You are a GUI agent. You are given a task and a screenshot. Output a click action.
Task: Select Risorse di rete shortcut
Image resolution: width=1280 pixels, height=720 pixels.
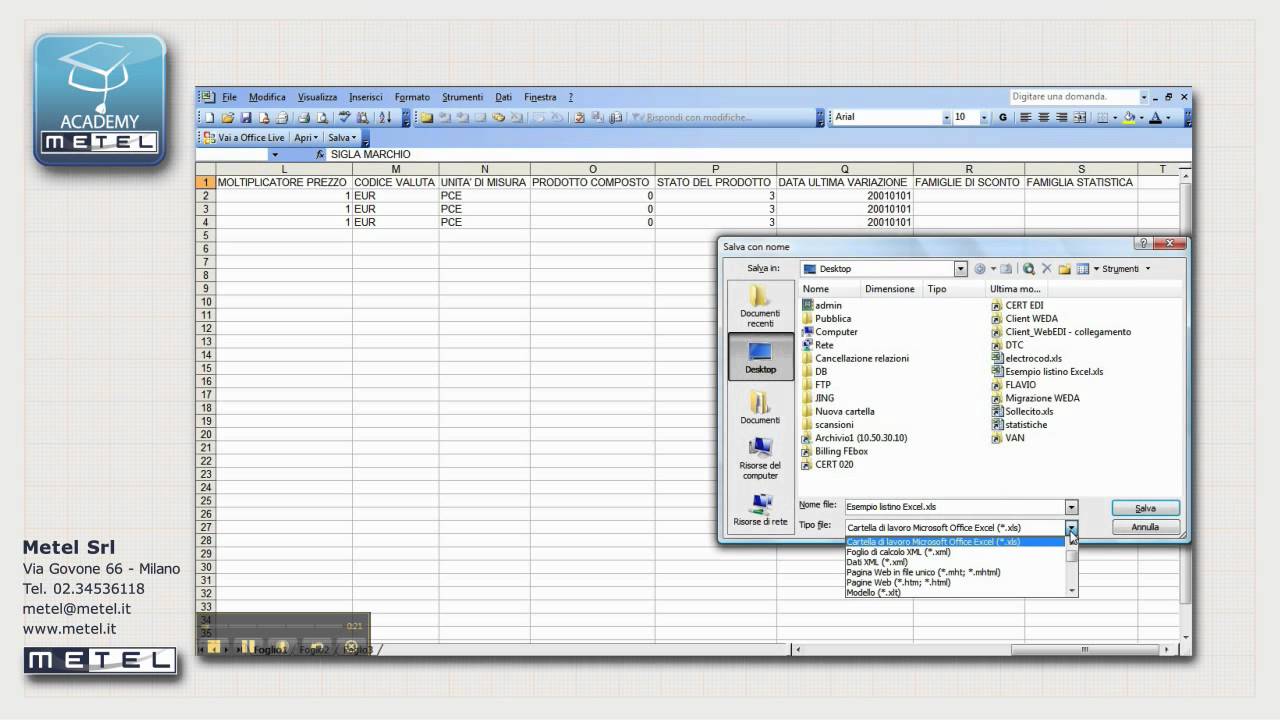pos(760,509)
